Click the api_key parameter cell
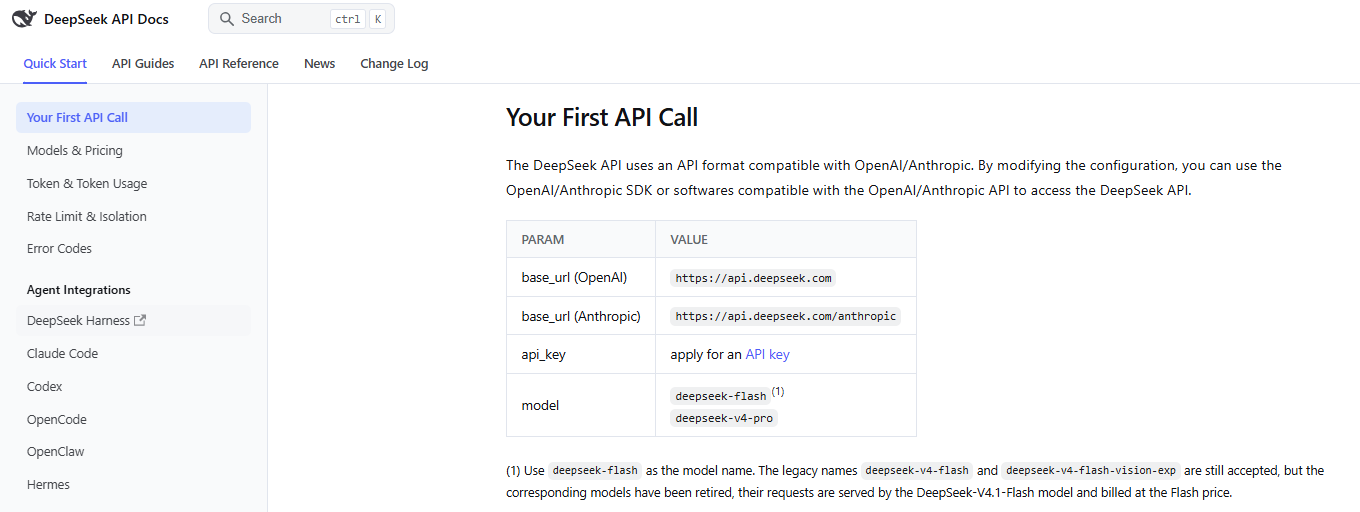Image resolution: width=1360 pixels, height=512 pixels. tap(581, 354)
